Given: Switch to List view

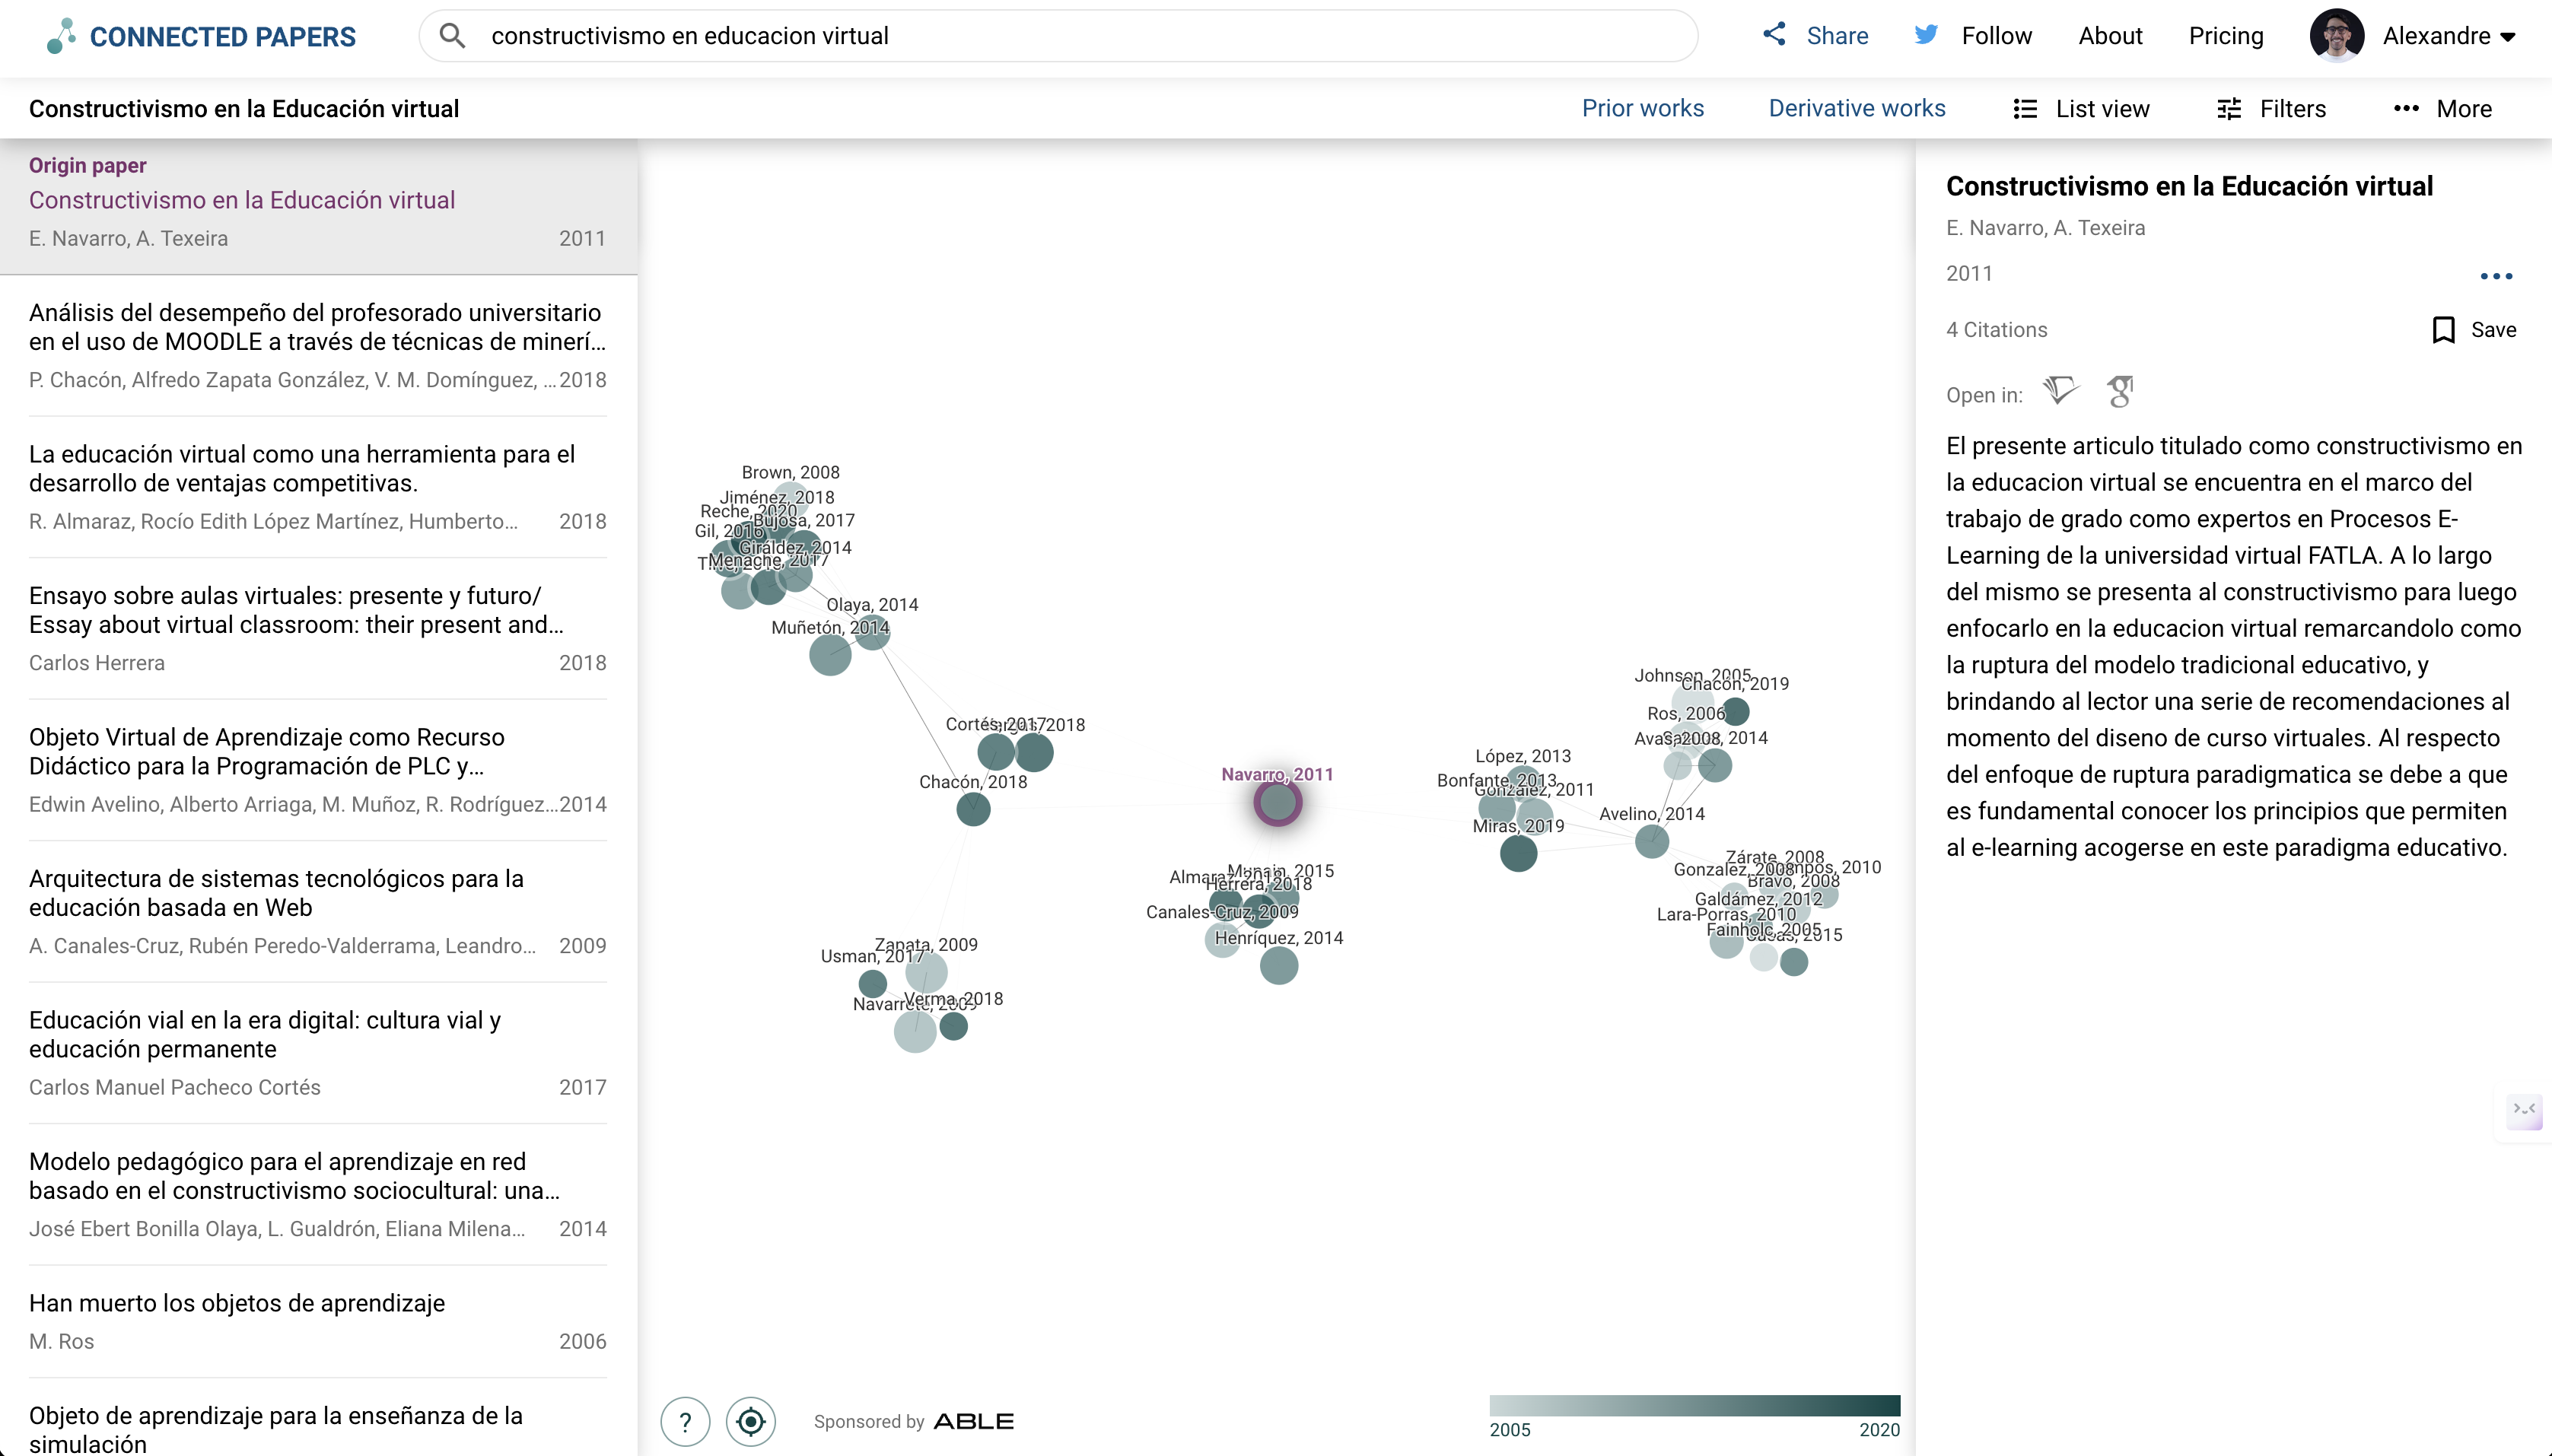Looking at the screenshot, I should click(2082, 108).
